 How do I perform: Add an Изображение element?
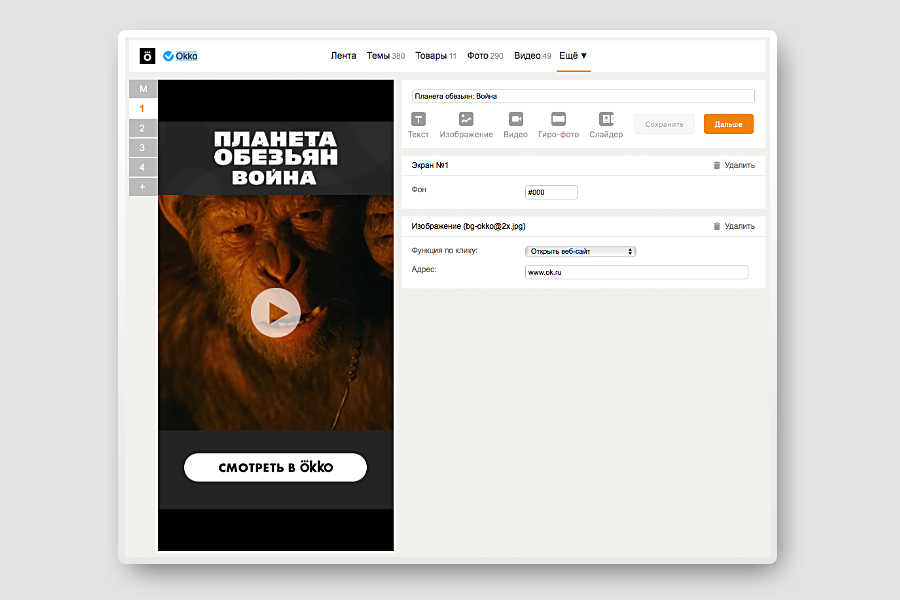pos(466,125)
